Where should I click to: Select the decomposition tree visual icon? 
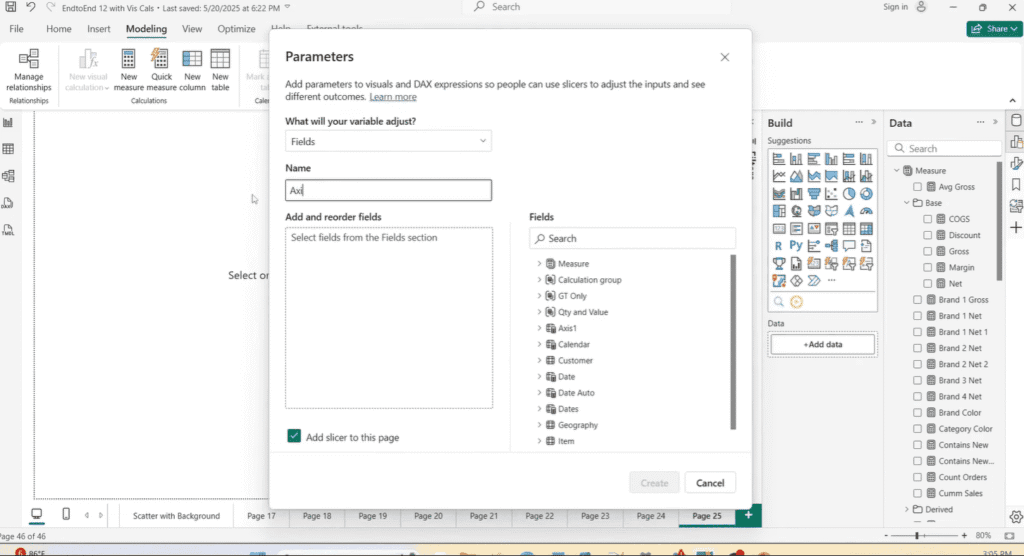831,246
